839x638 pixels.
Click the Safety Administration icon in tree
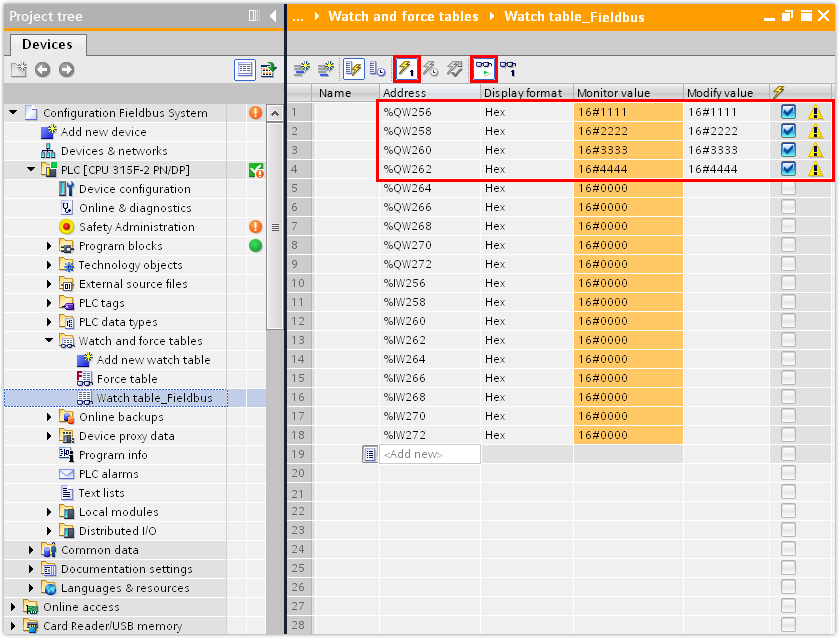click(x=67, y=227)
